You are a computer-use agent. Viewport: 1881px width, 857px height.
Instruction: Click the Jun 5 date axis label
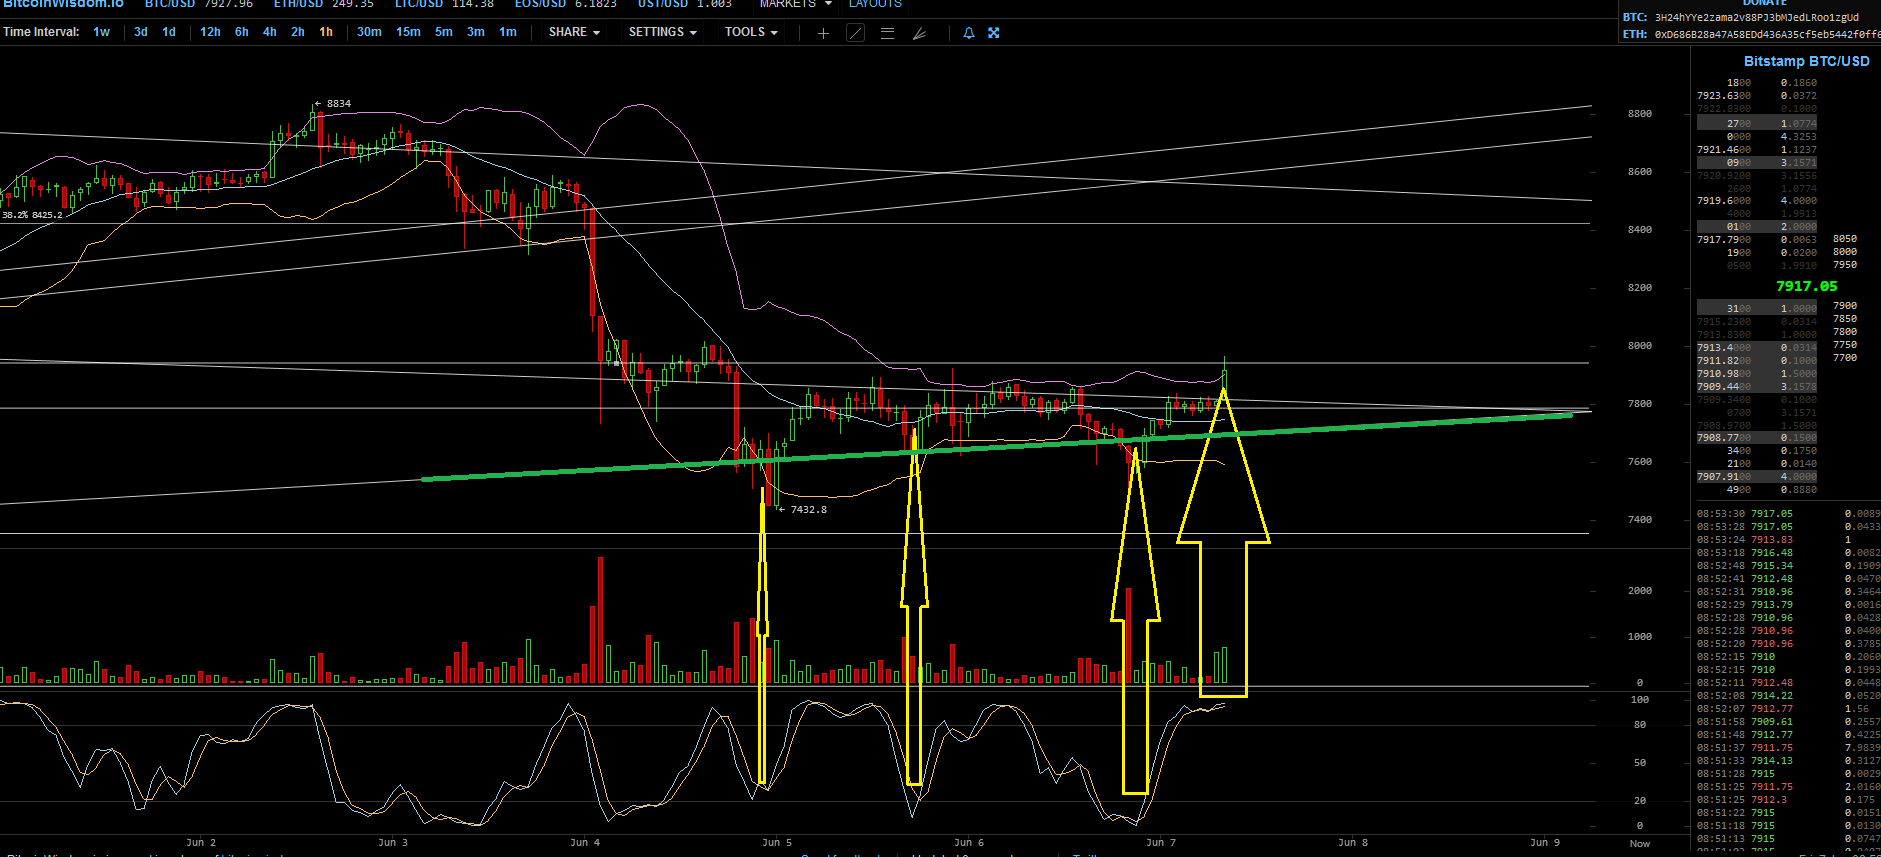(777, 842)
